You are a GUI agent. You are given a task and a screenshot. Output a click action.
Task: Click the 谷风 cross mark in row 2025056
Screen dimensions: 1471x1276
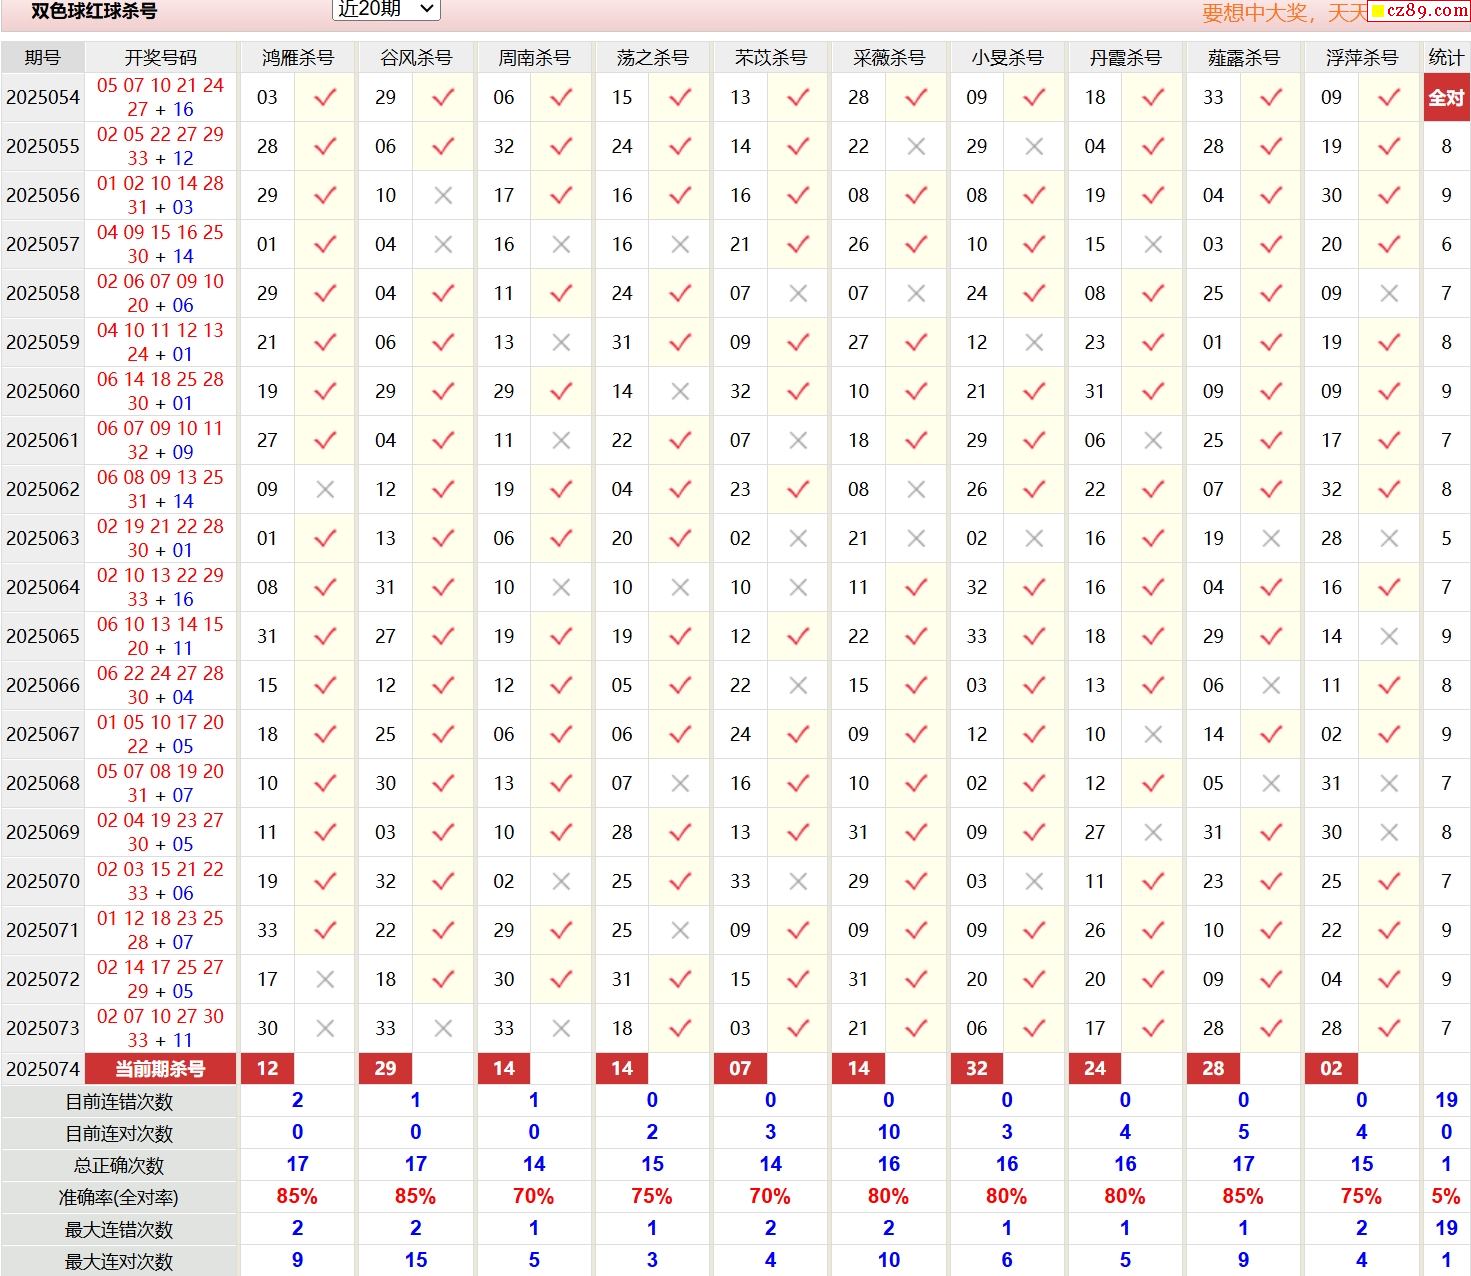coord(443,196)
